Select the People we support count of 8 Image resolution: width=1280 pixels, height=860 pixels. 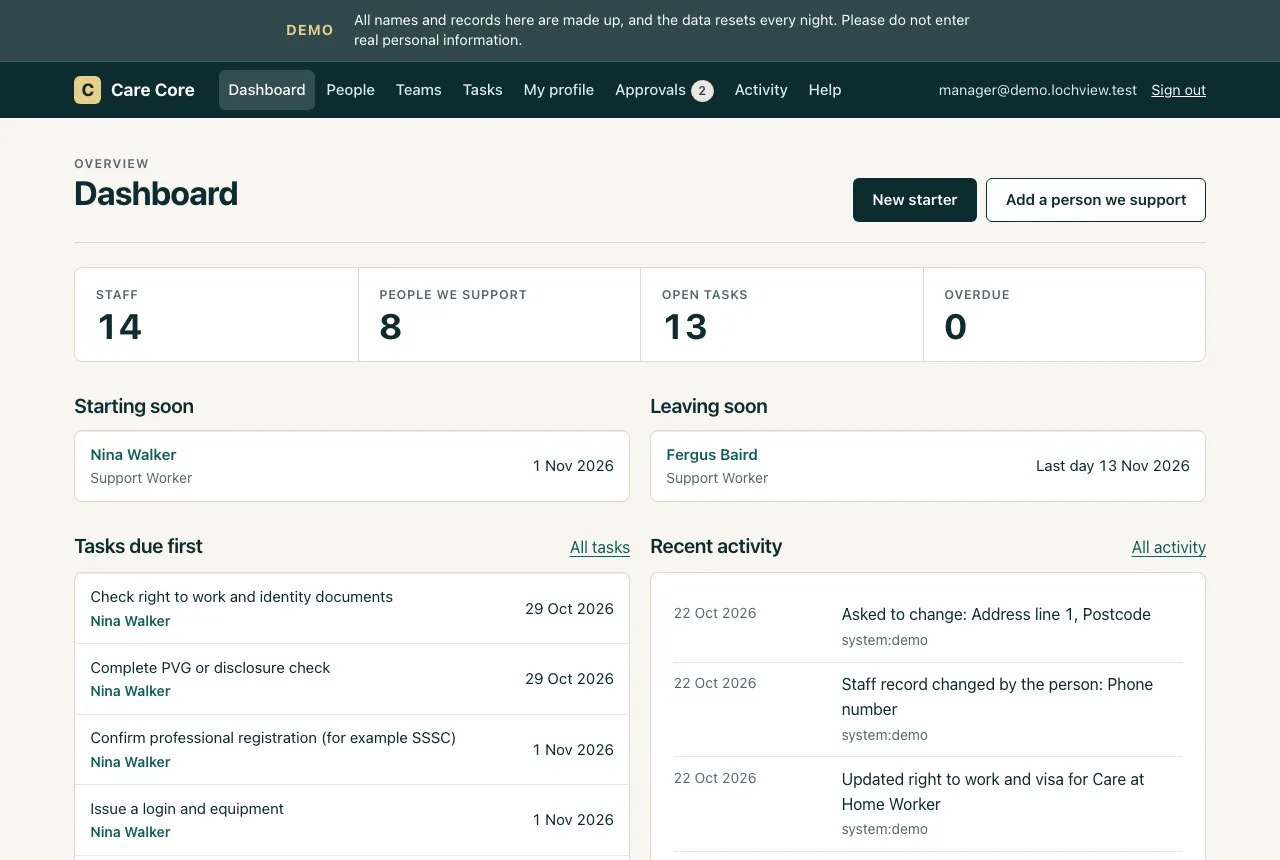point(391,327)
